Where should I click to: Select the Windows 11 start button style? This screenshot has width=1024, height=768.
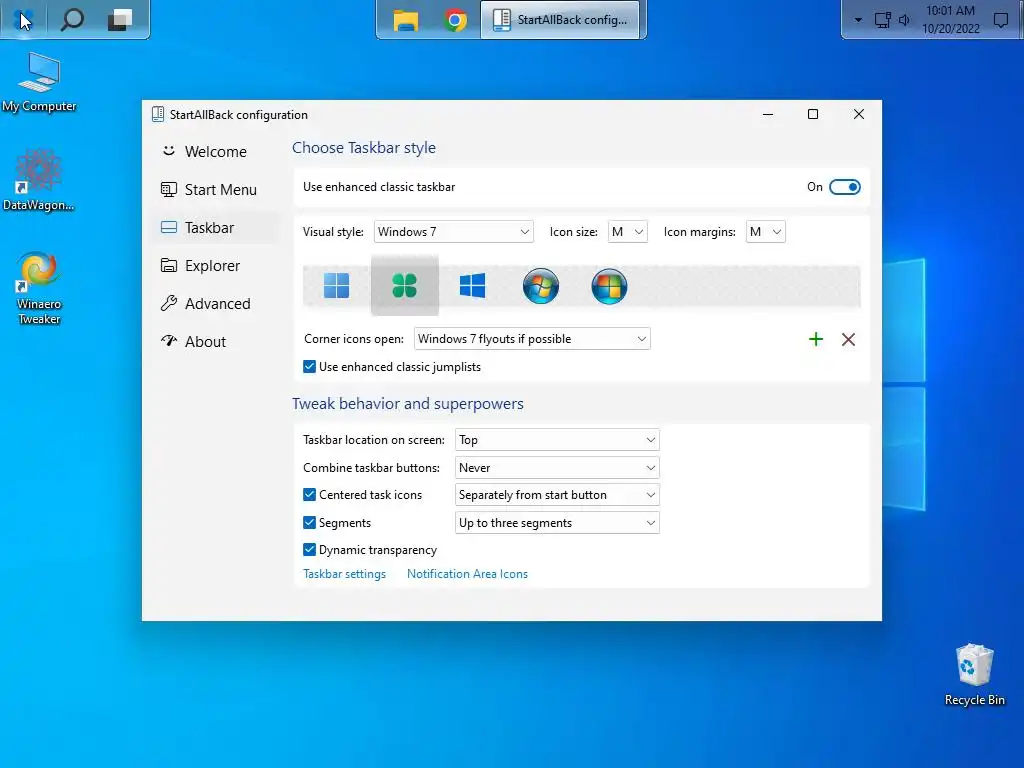(x=336, y=285)
